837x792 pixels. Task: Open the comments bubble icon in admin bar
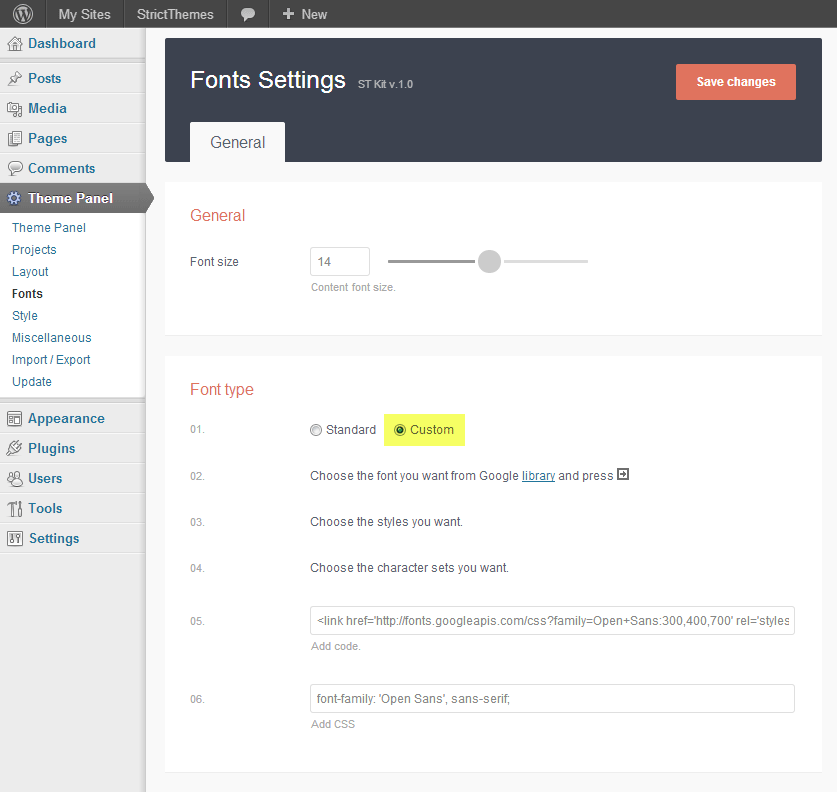(x=248, y=14)
